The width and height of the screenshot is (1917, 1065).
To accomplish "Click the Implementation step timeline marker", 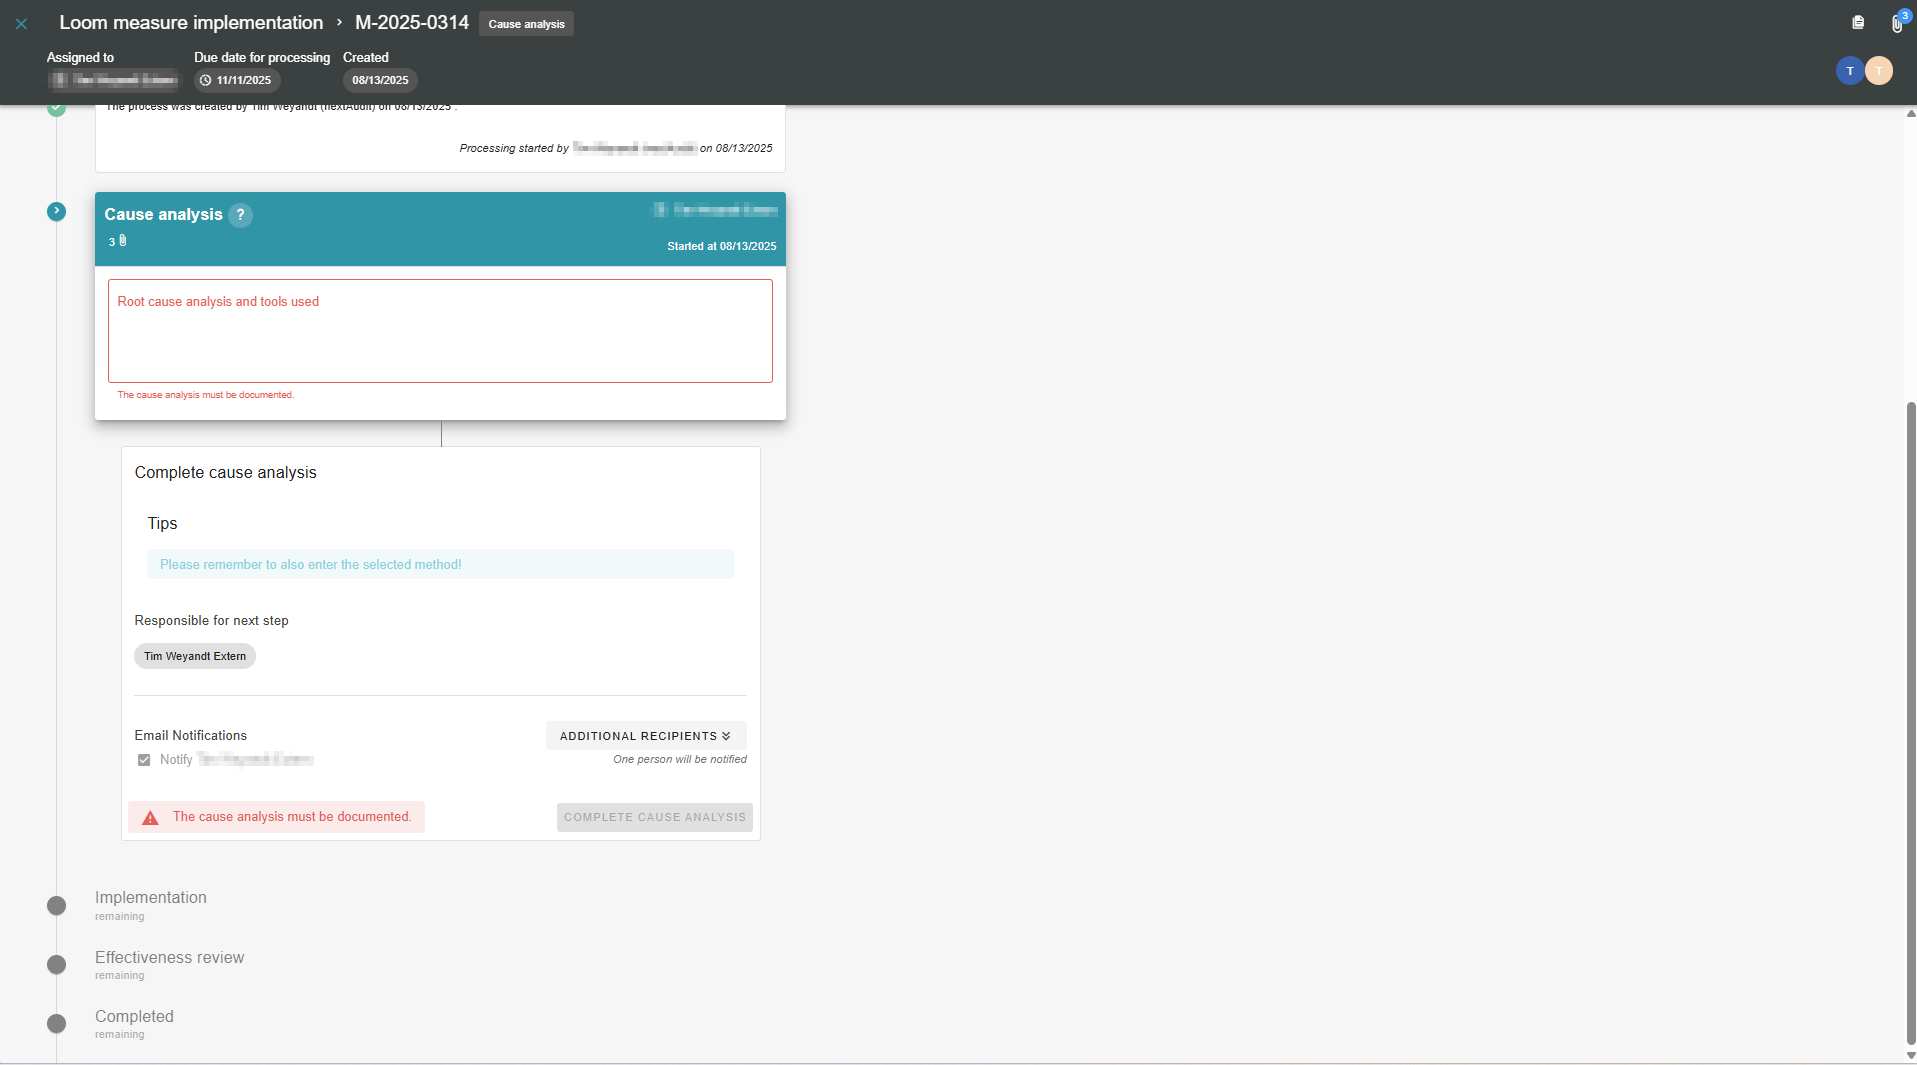I will pos(57,906).
